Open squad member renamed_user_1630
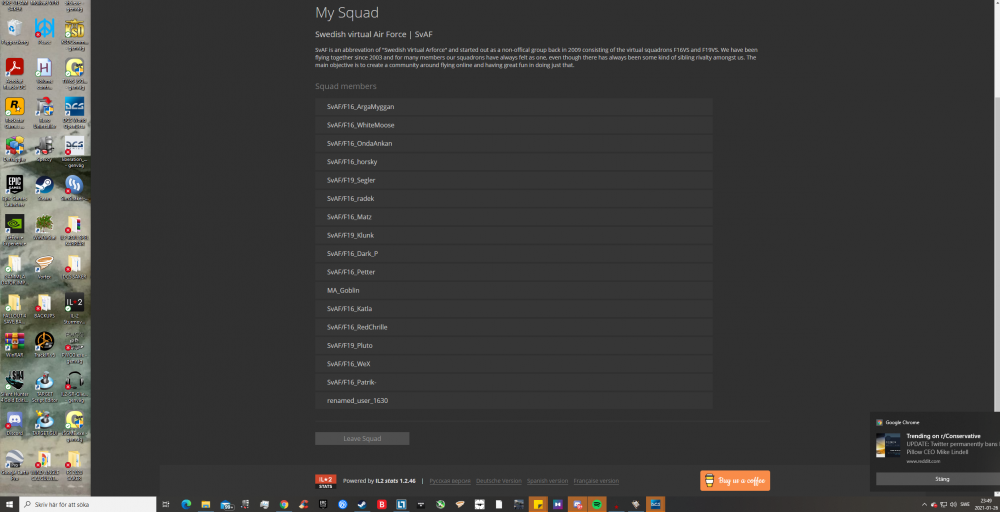The image size is (1000, 512). 513,400
